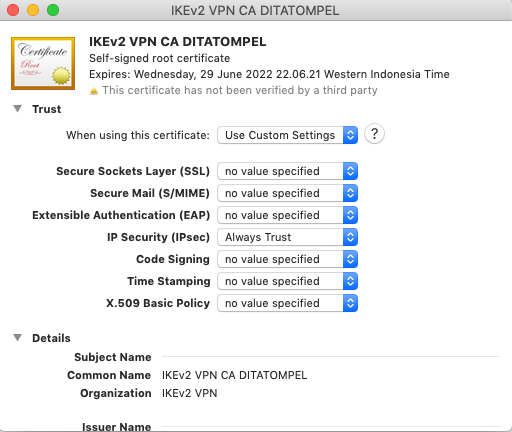The height and width of the screenshot is (432, 512).
Task: Close the certificate window with red button
Action: tap(13, 10)
